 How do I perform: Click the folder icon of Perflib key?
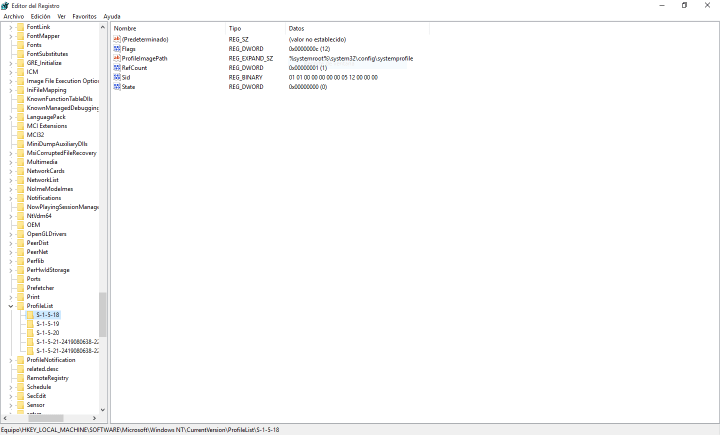coord(20,261)
